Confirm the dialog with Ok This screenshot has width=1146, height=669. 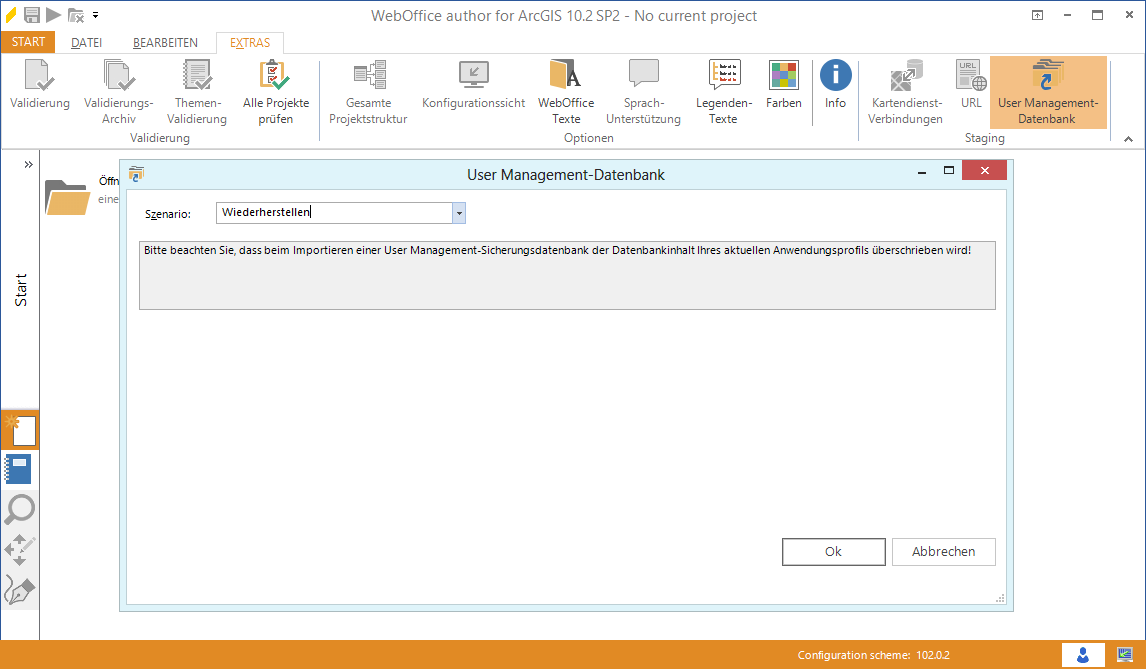[x=833, y=551]
